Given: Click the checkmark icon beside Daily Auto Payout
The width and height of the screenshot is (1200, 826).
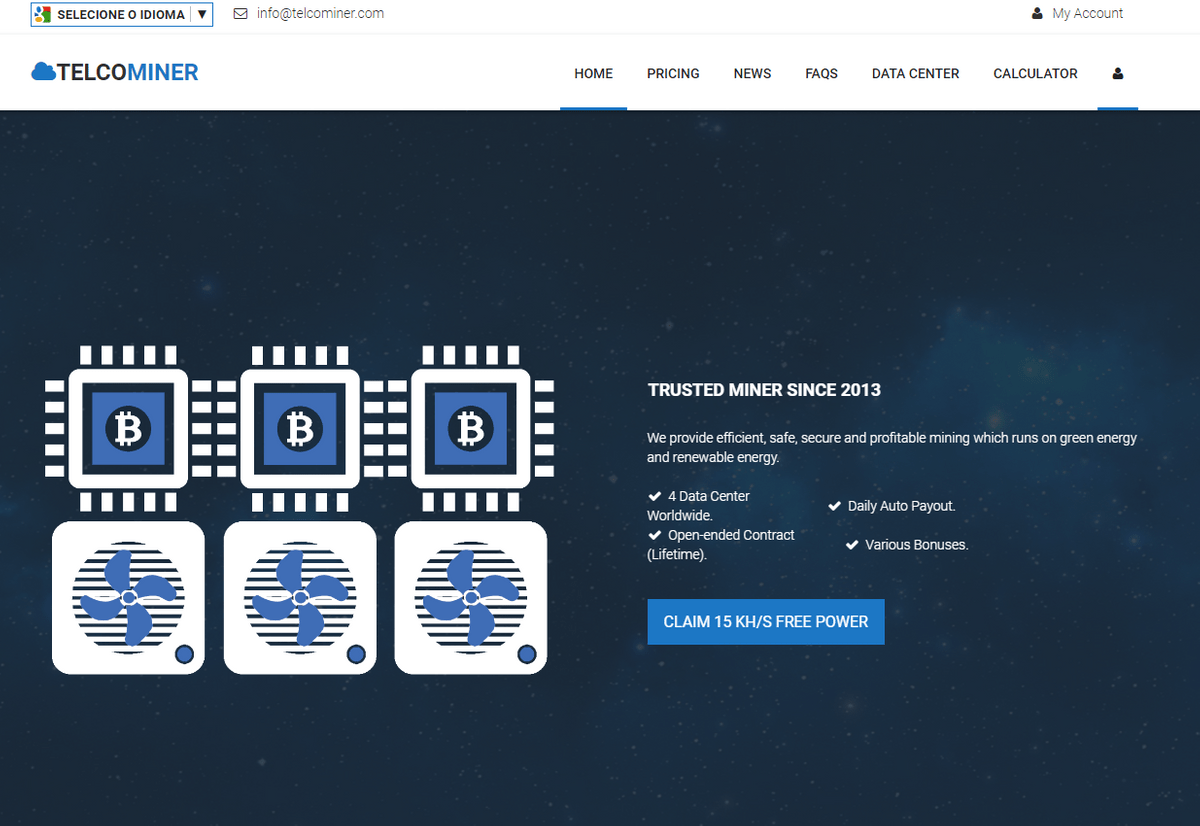Looking at the screenshot, I should (x=835, y=506).
